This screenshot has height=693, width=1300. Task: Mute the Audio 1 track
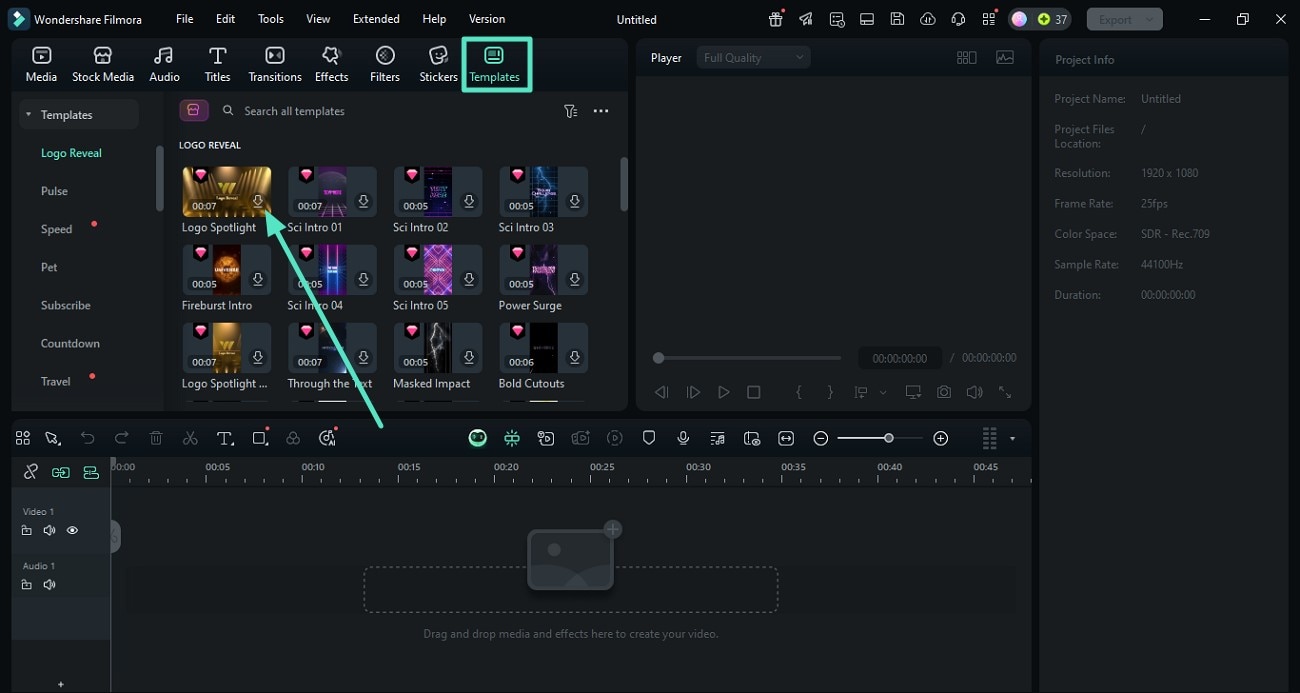(x=49, y=585)
